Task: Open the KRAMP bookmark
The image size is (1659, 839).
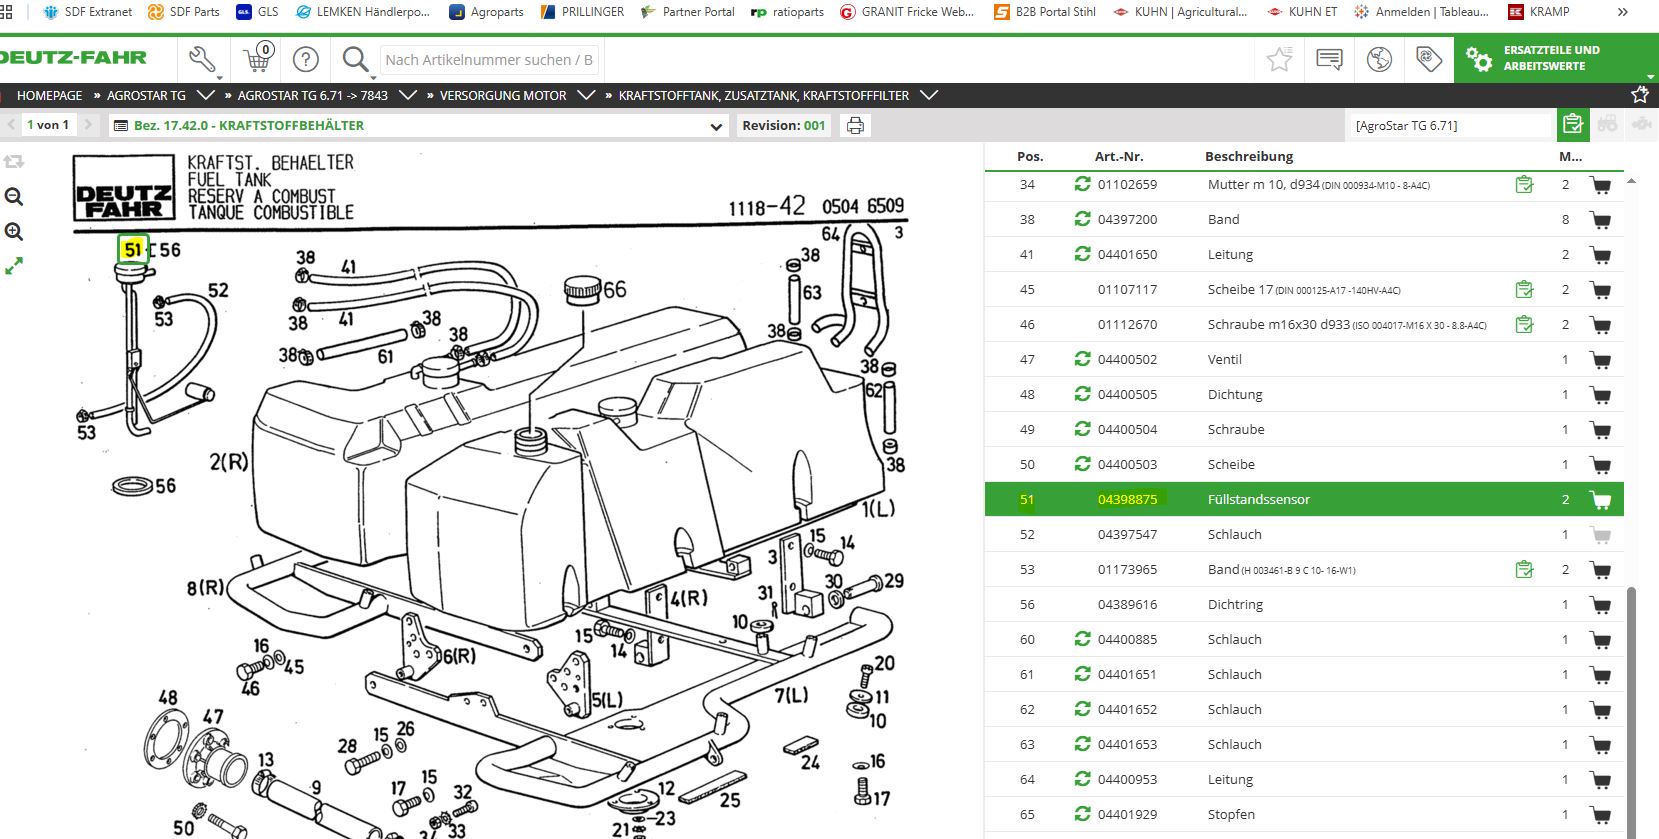Action: [x=1539, y=12]
